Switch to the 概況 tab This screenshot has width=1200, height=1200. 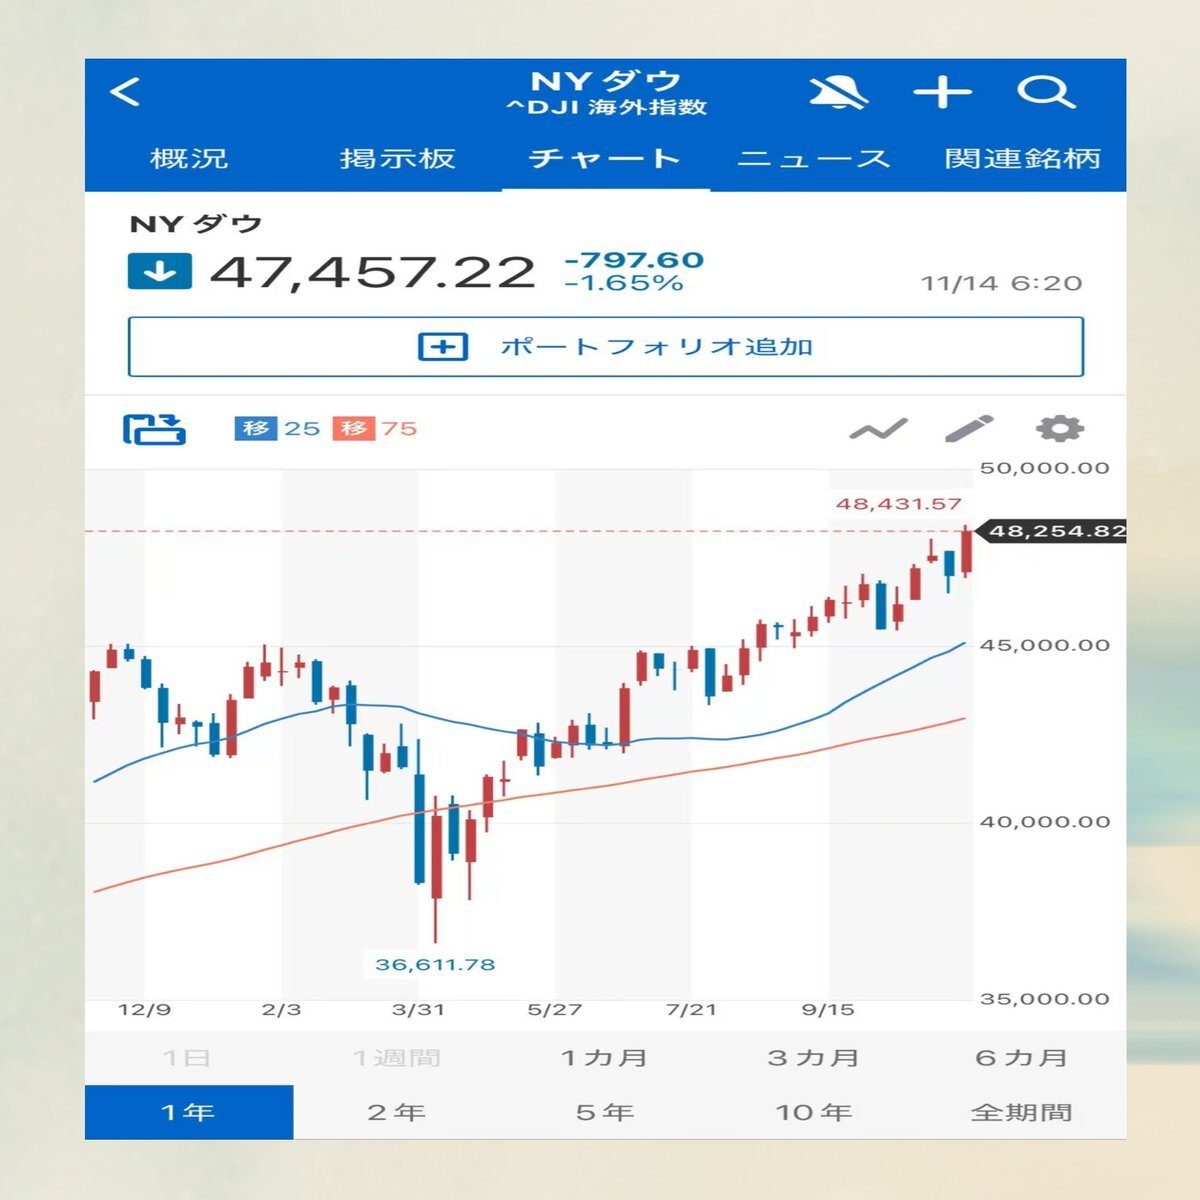(189, 159)
